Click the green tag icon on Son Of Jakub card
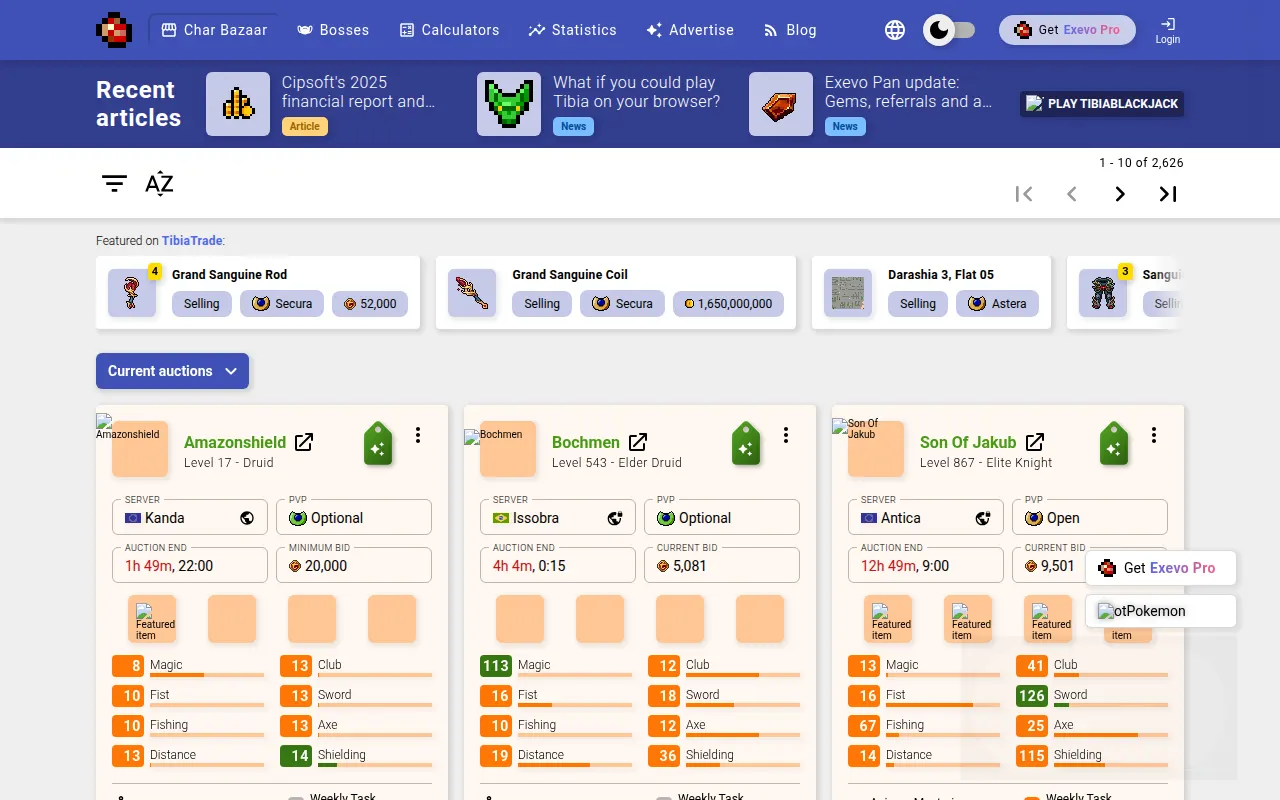Screen dimensions: 1280x800 point(1114,444)
